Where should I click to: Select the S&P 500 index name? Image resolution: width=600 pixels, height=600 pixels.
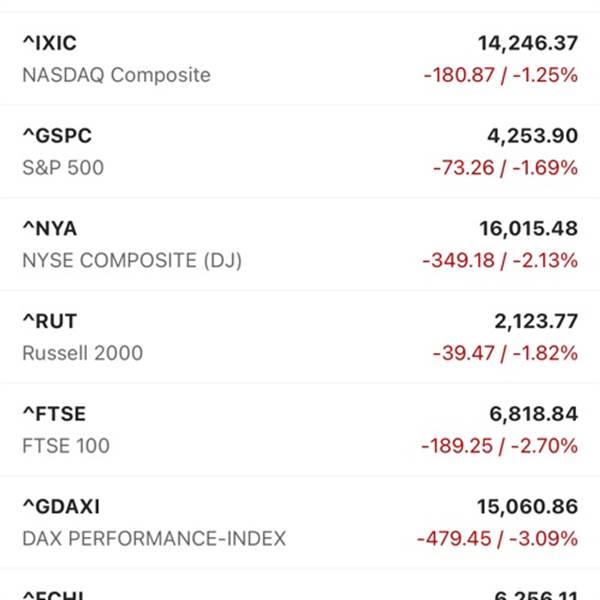[x=63, y=168]
